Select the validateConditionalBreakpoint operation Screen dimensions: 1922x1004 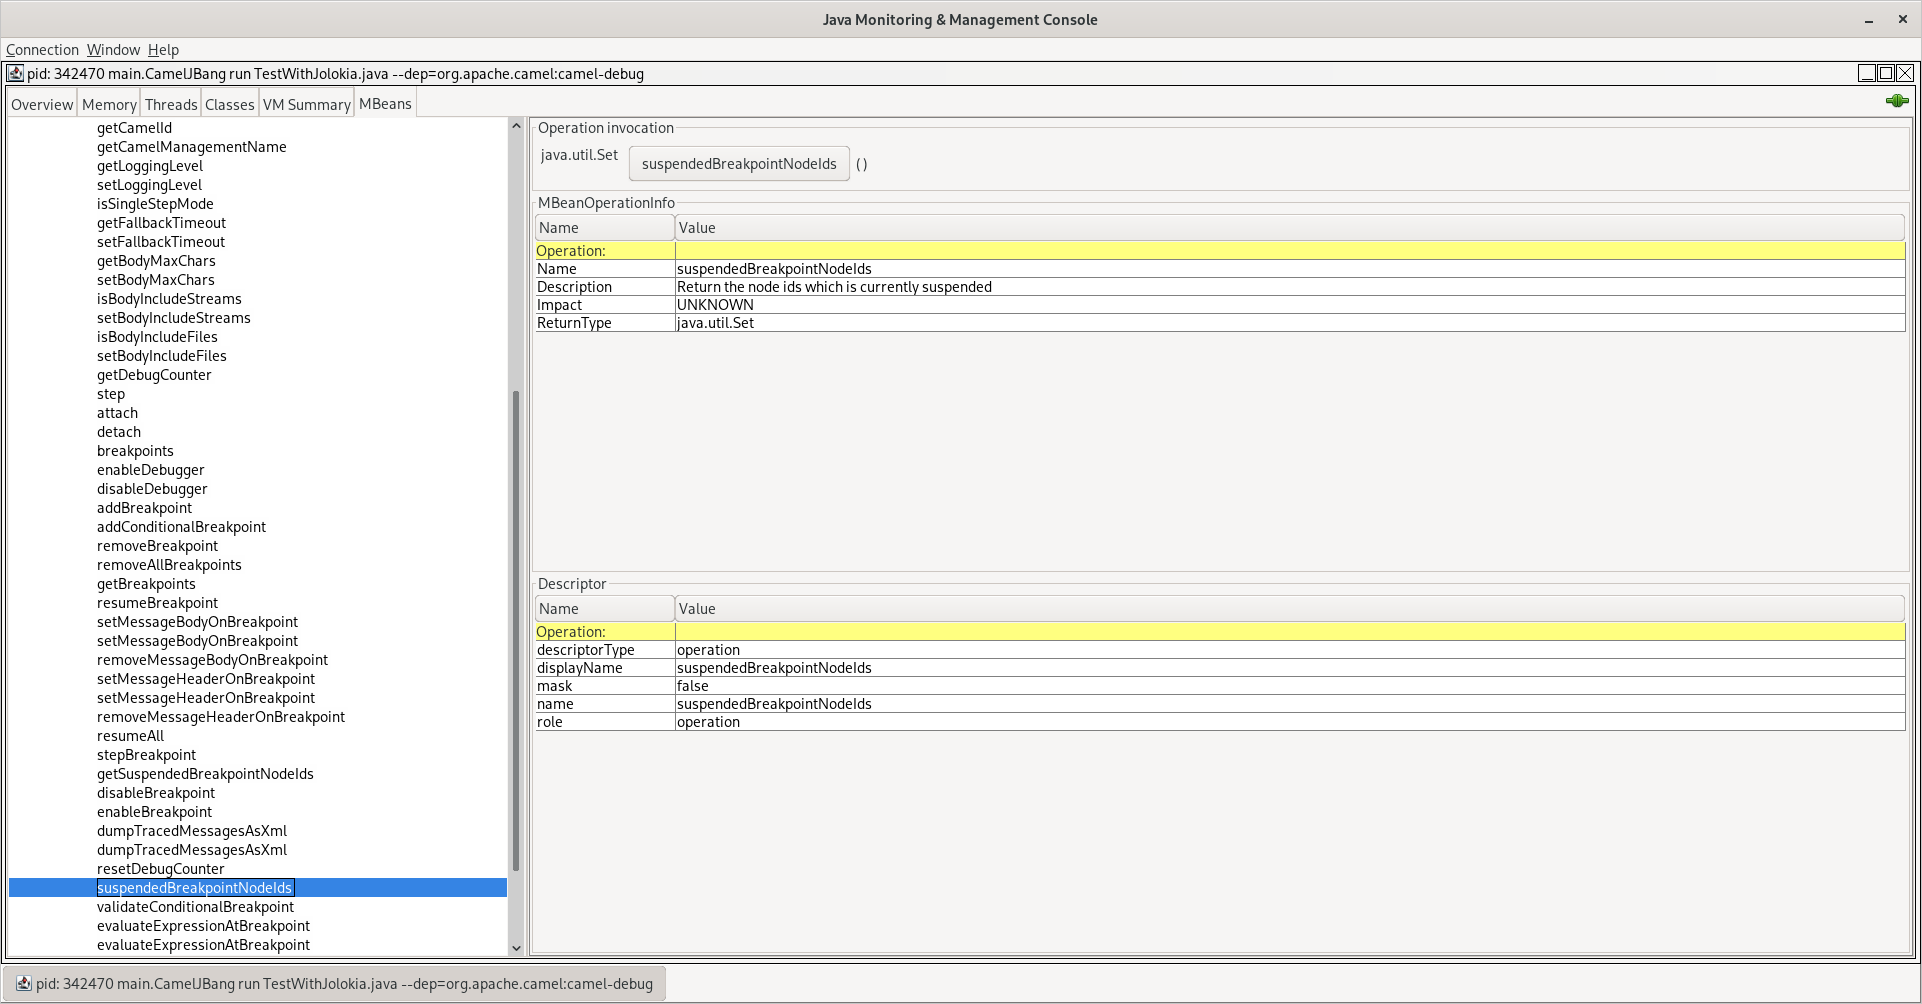coord(194,906)
